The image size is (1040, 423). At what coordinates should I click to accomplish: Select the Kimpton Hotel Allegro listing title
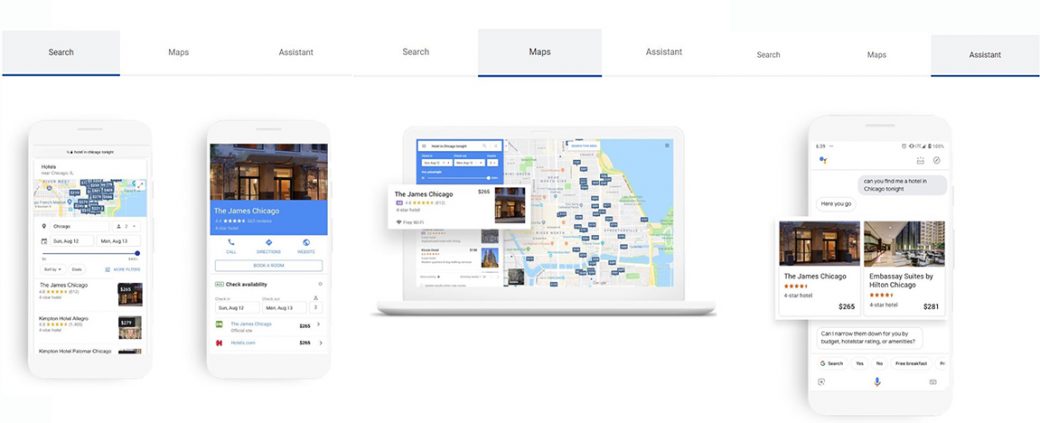pos(64,318)
